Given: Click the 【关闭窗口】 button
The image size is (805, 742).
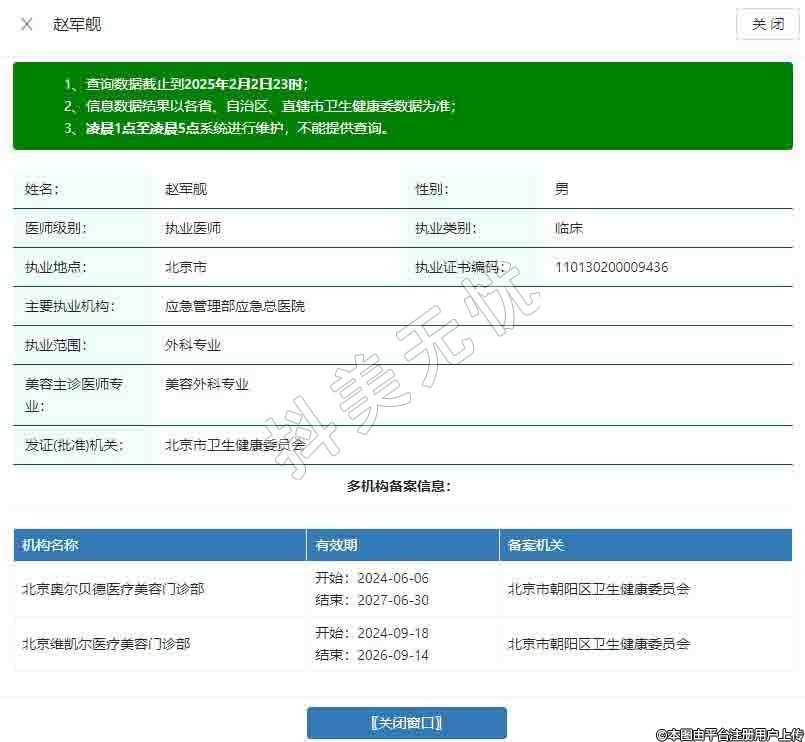Looking at the screenshot, I should [x=406, y=723].
